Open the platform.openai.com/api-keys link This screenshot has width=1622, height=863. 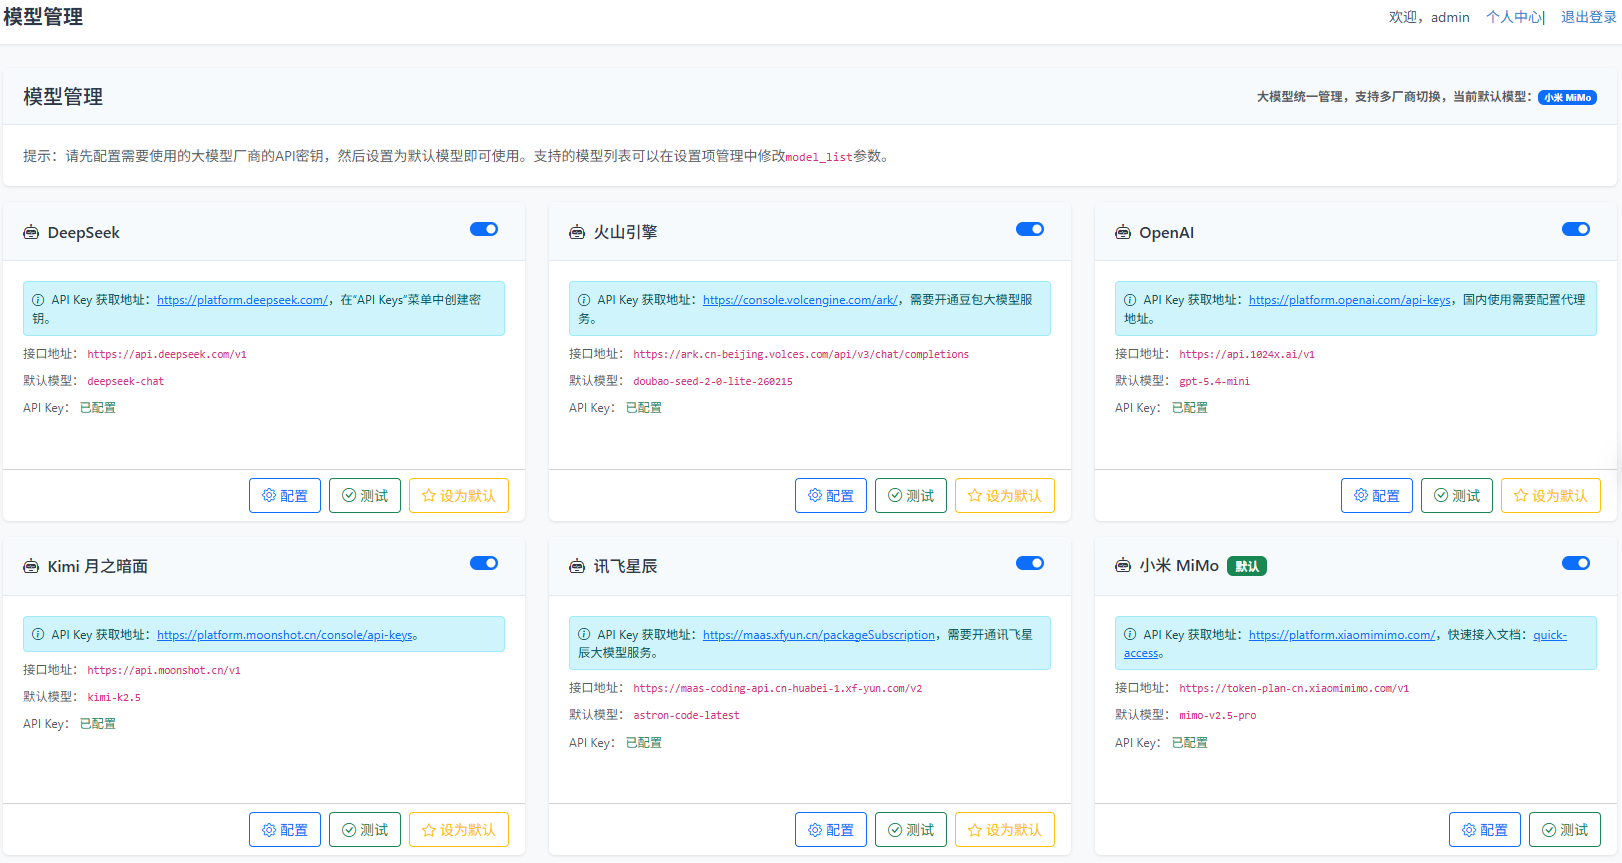pos(1350,300)
